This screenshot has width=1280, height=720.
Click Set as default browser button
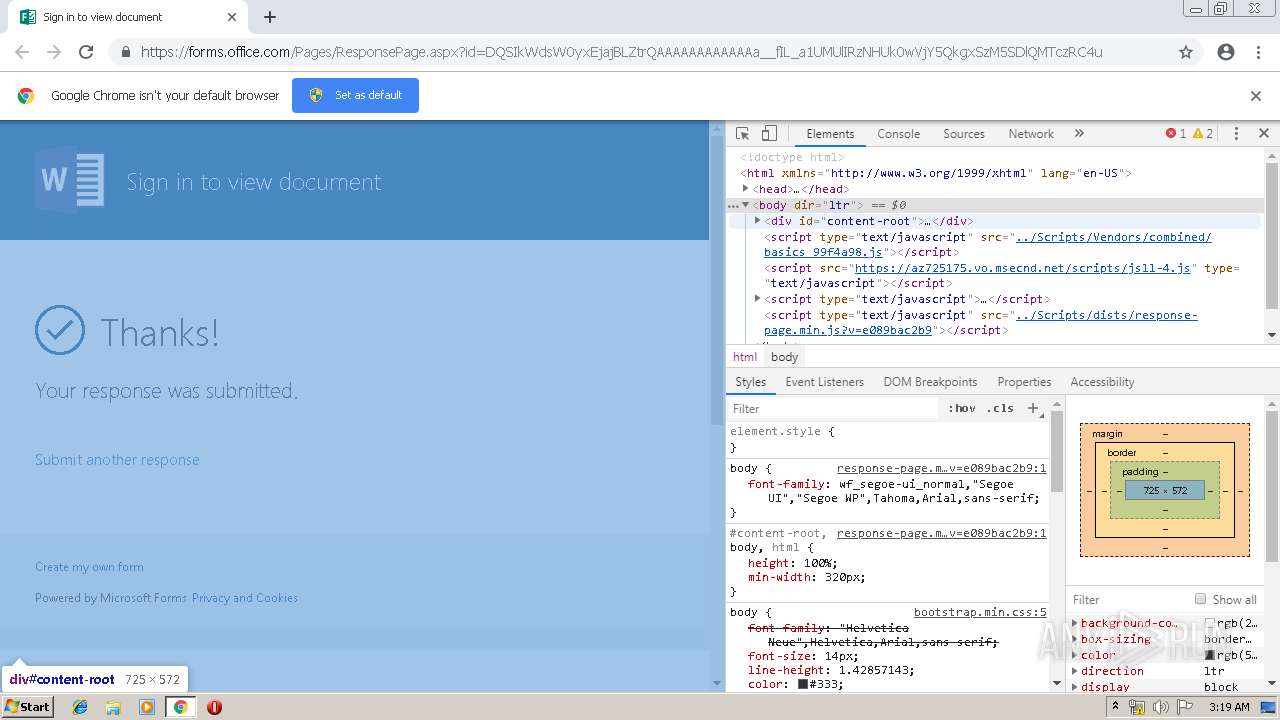pyautogui.click(x=355, y=95)
